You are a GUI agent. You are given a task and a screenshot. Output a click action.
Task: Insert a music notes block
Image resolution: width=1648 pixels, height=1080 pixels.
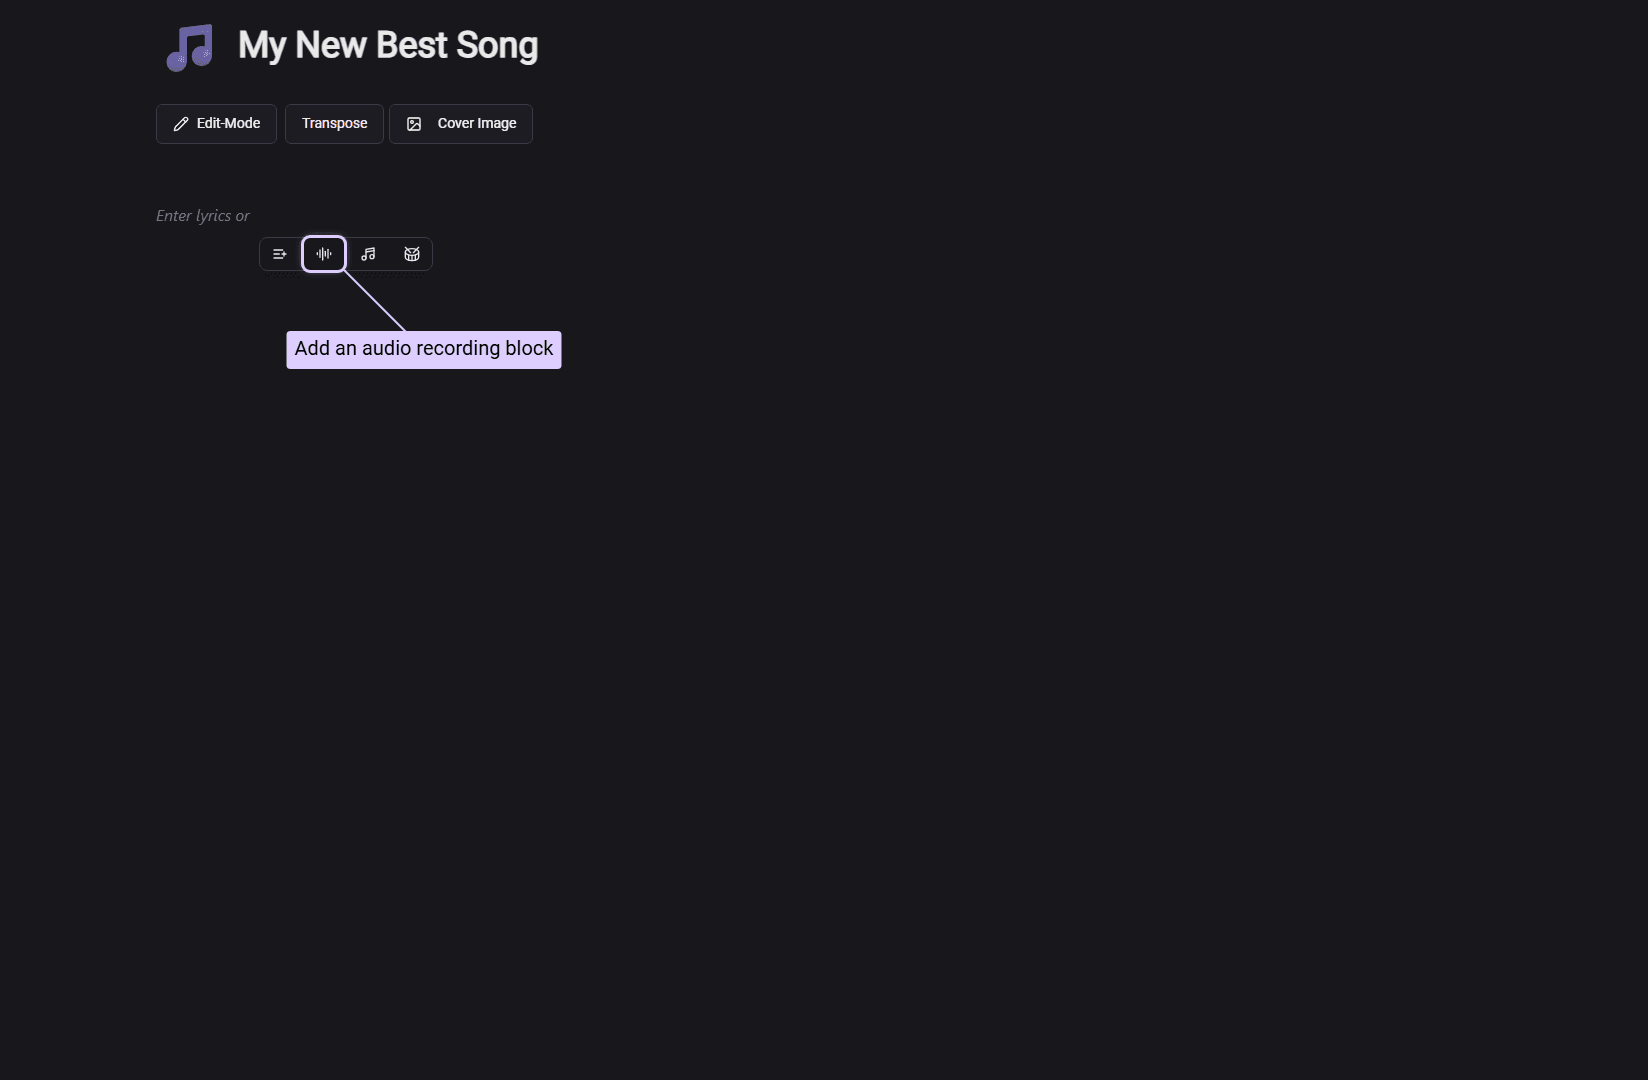coord(368,254)
